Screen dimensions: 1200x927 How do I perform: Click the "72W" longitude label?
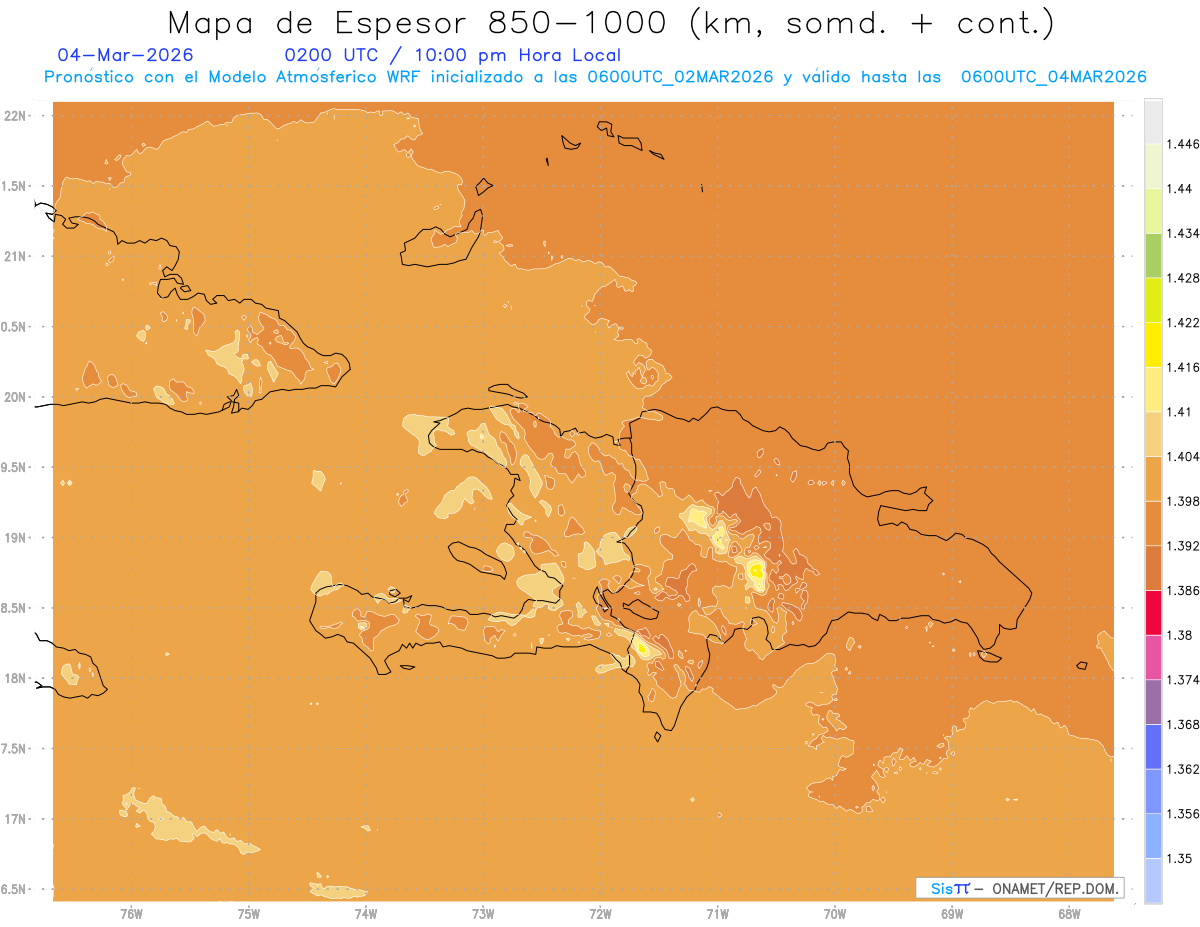coord(600,914)
